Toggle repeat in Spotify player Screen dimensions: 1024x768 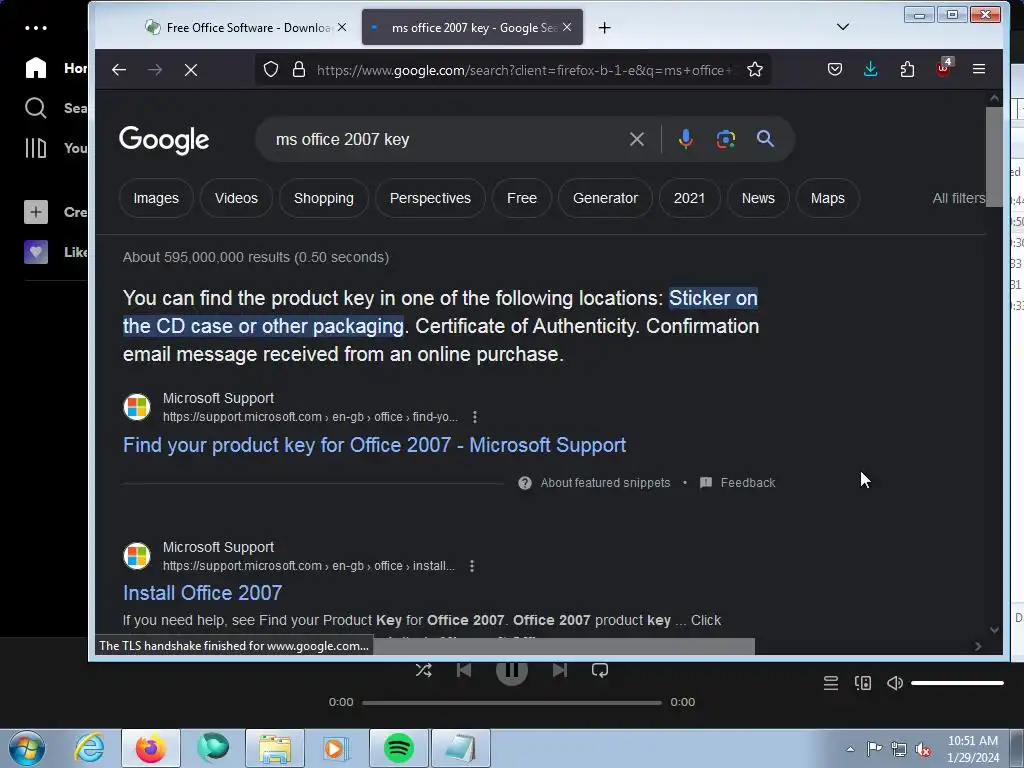click(x=600, y=670)
